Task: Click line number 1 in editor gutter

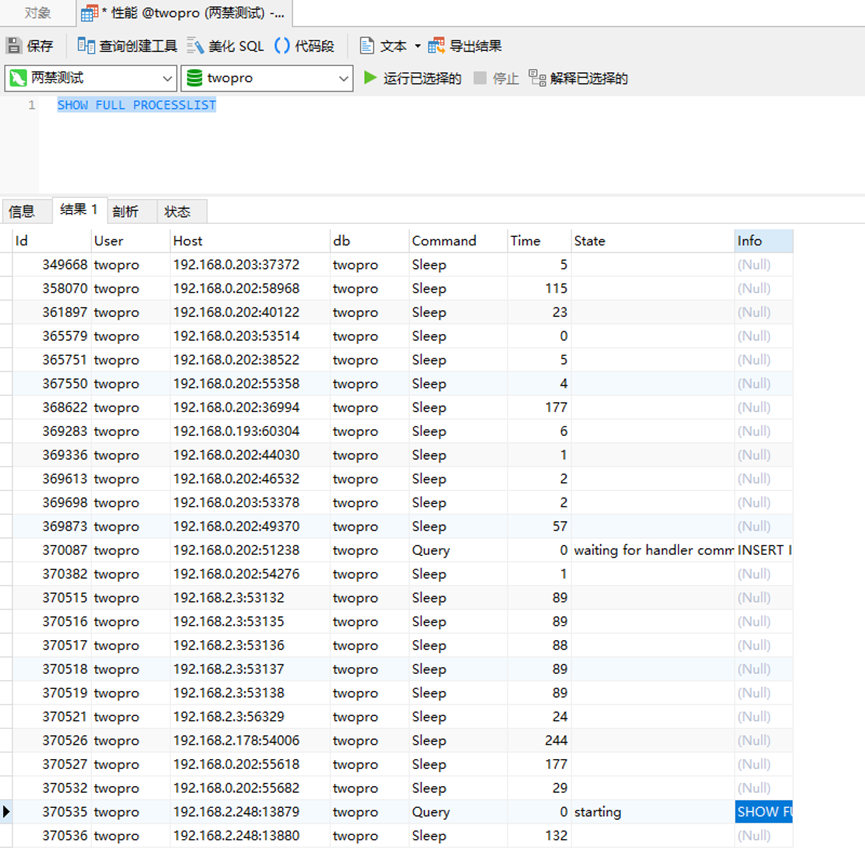Action: 31,105
